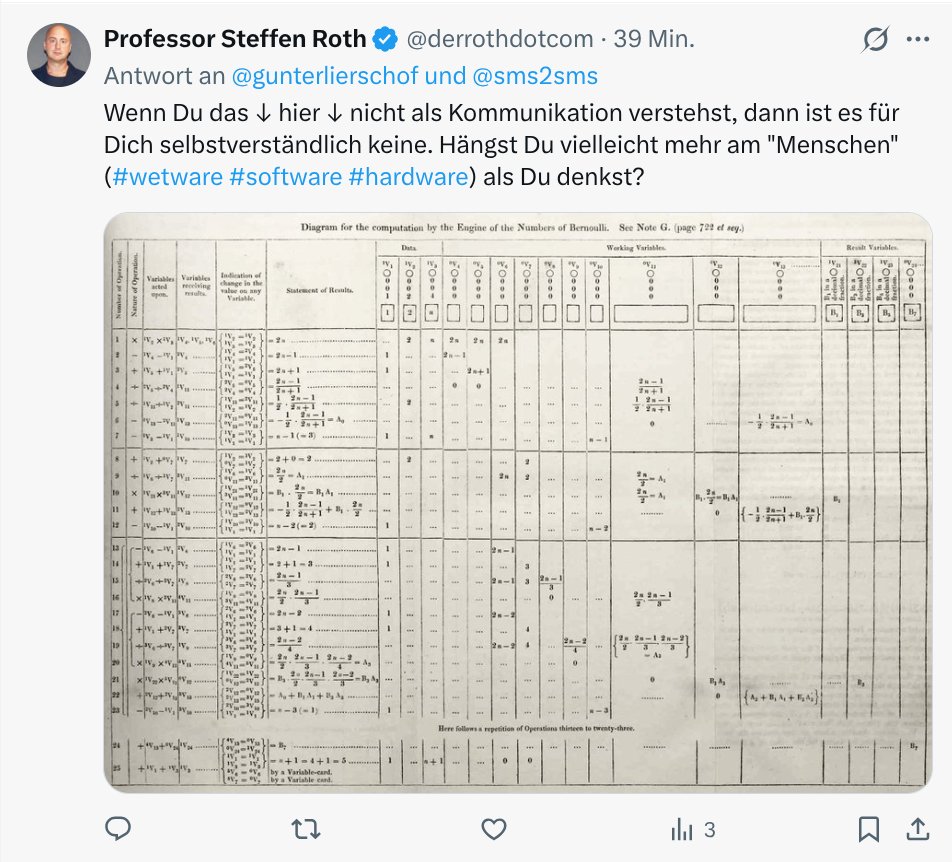The height and width of the screenshot is (862, 952).
Task: Open the three-dot more options menu
Action: (917, 40)
